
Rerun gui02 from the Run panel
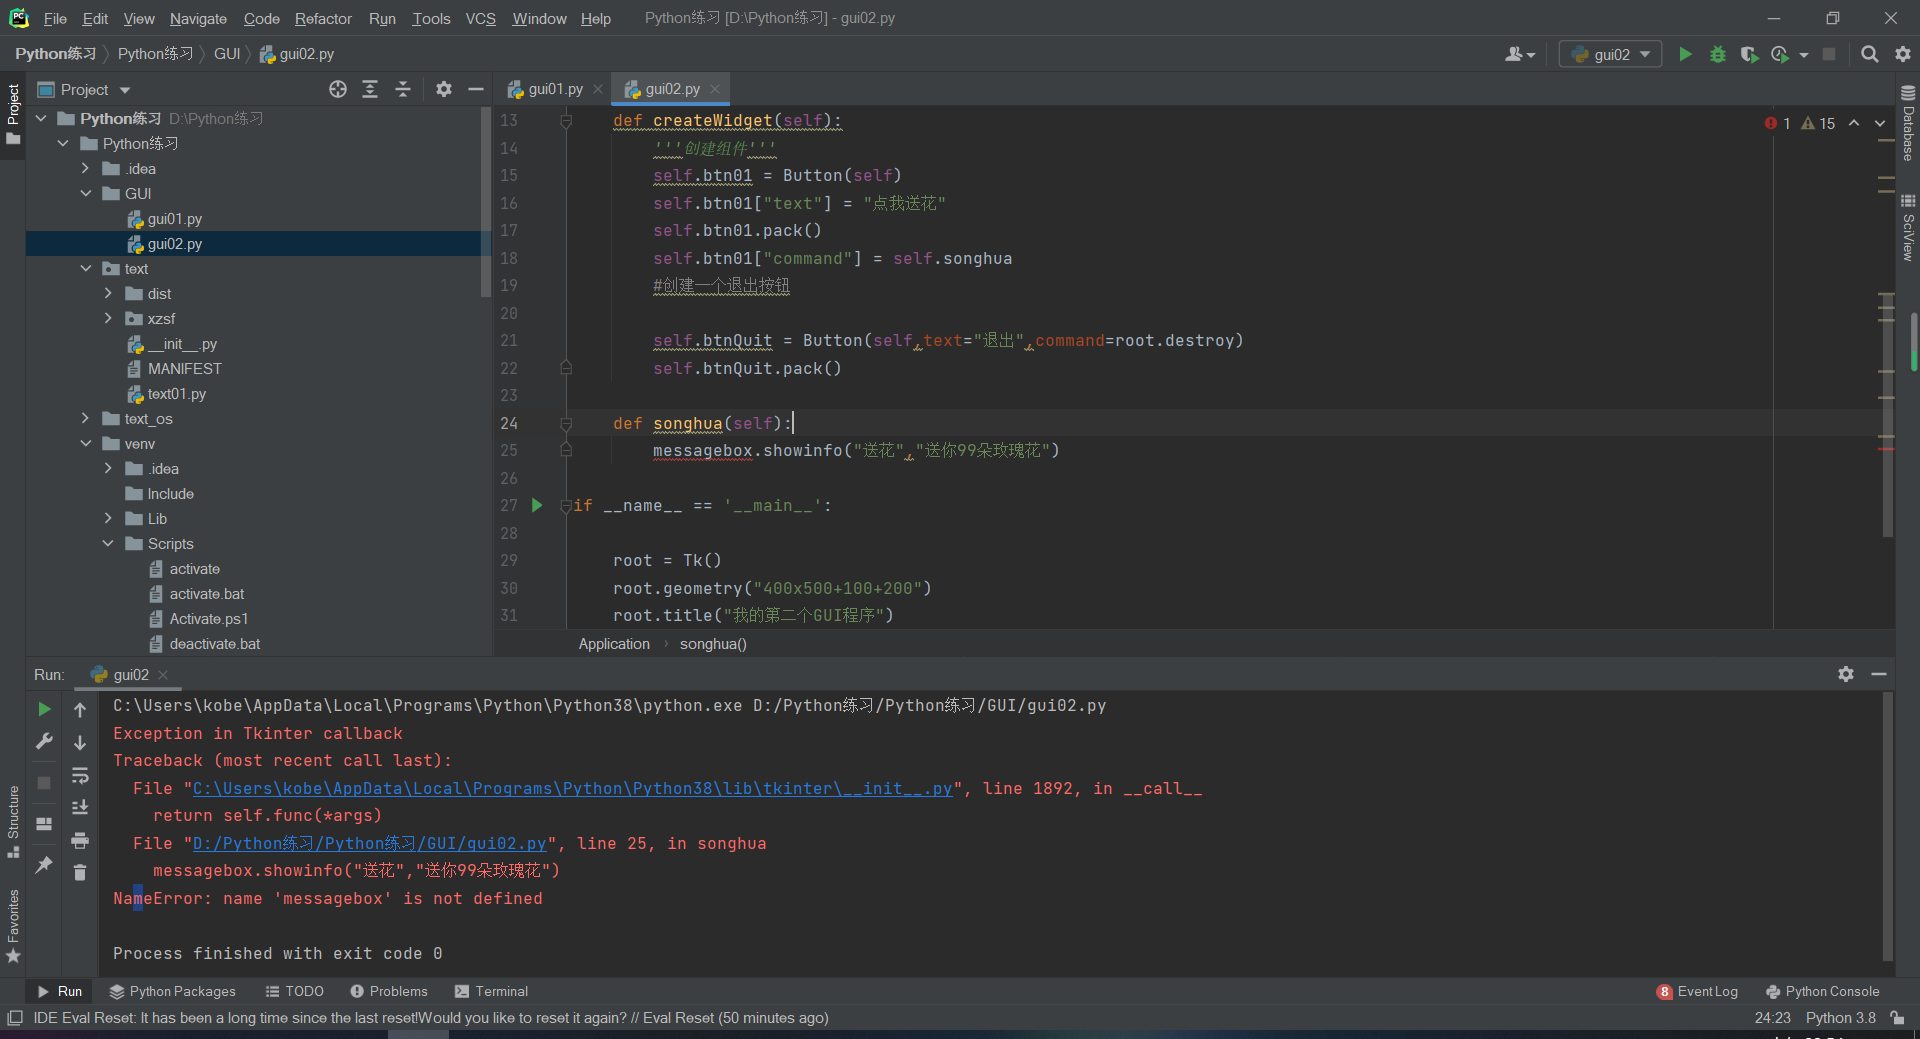[x=44, y=709]
